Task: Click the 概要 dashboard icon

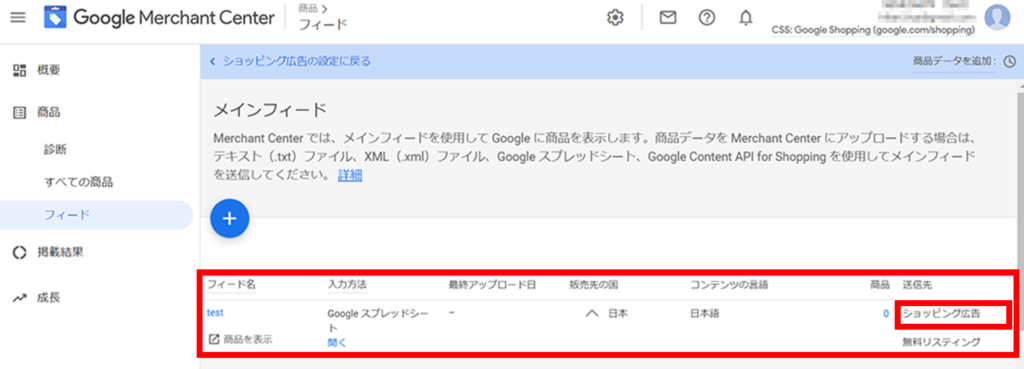Action: pos(19,70)
